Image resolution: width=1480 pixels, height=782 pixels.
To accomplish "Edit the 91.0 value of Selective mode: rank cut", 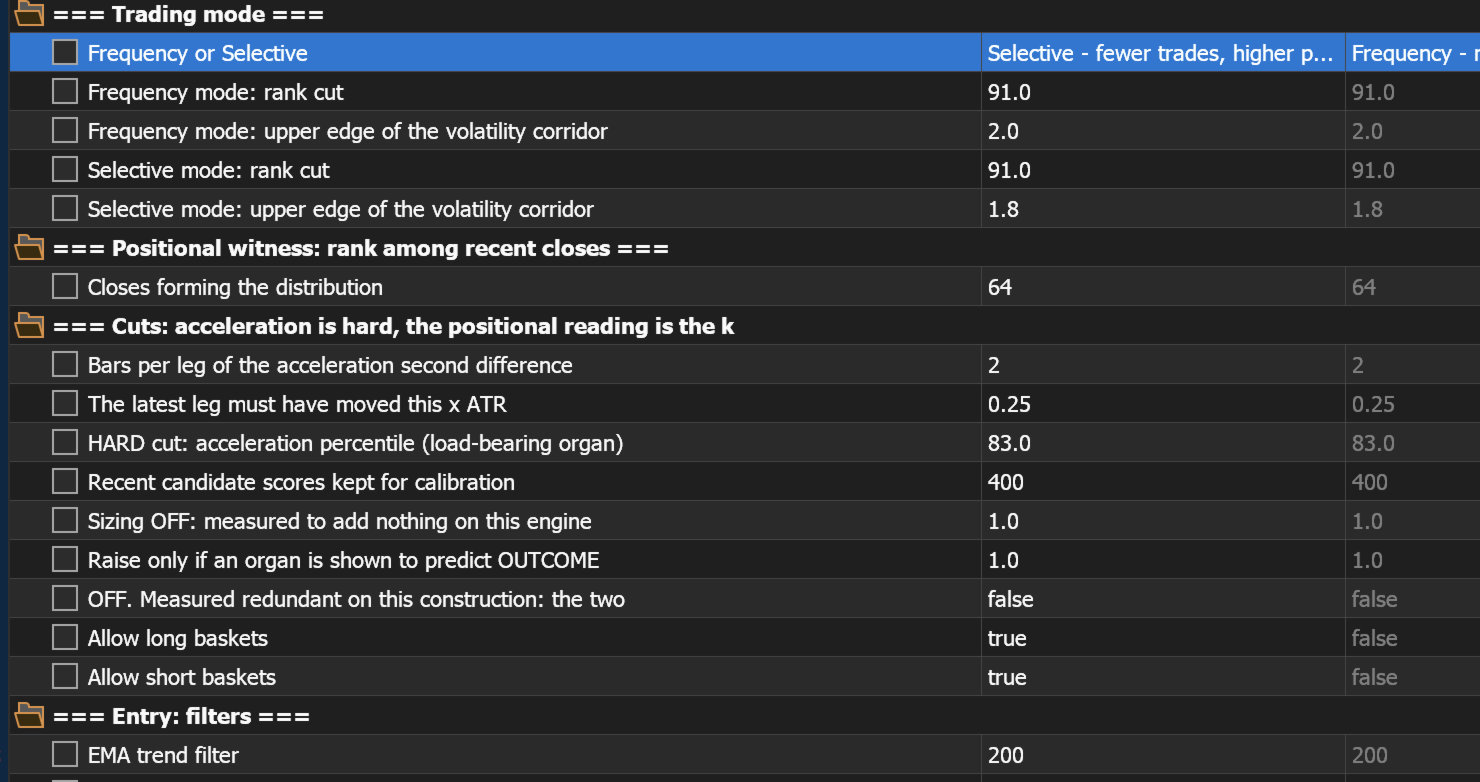I will (1163, 170).
